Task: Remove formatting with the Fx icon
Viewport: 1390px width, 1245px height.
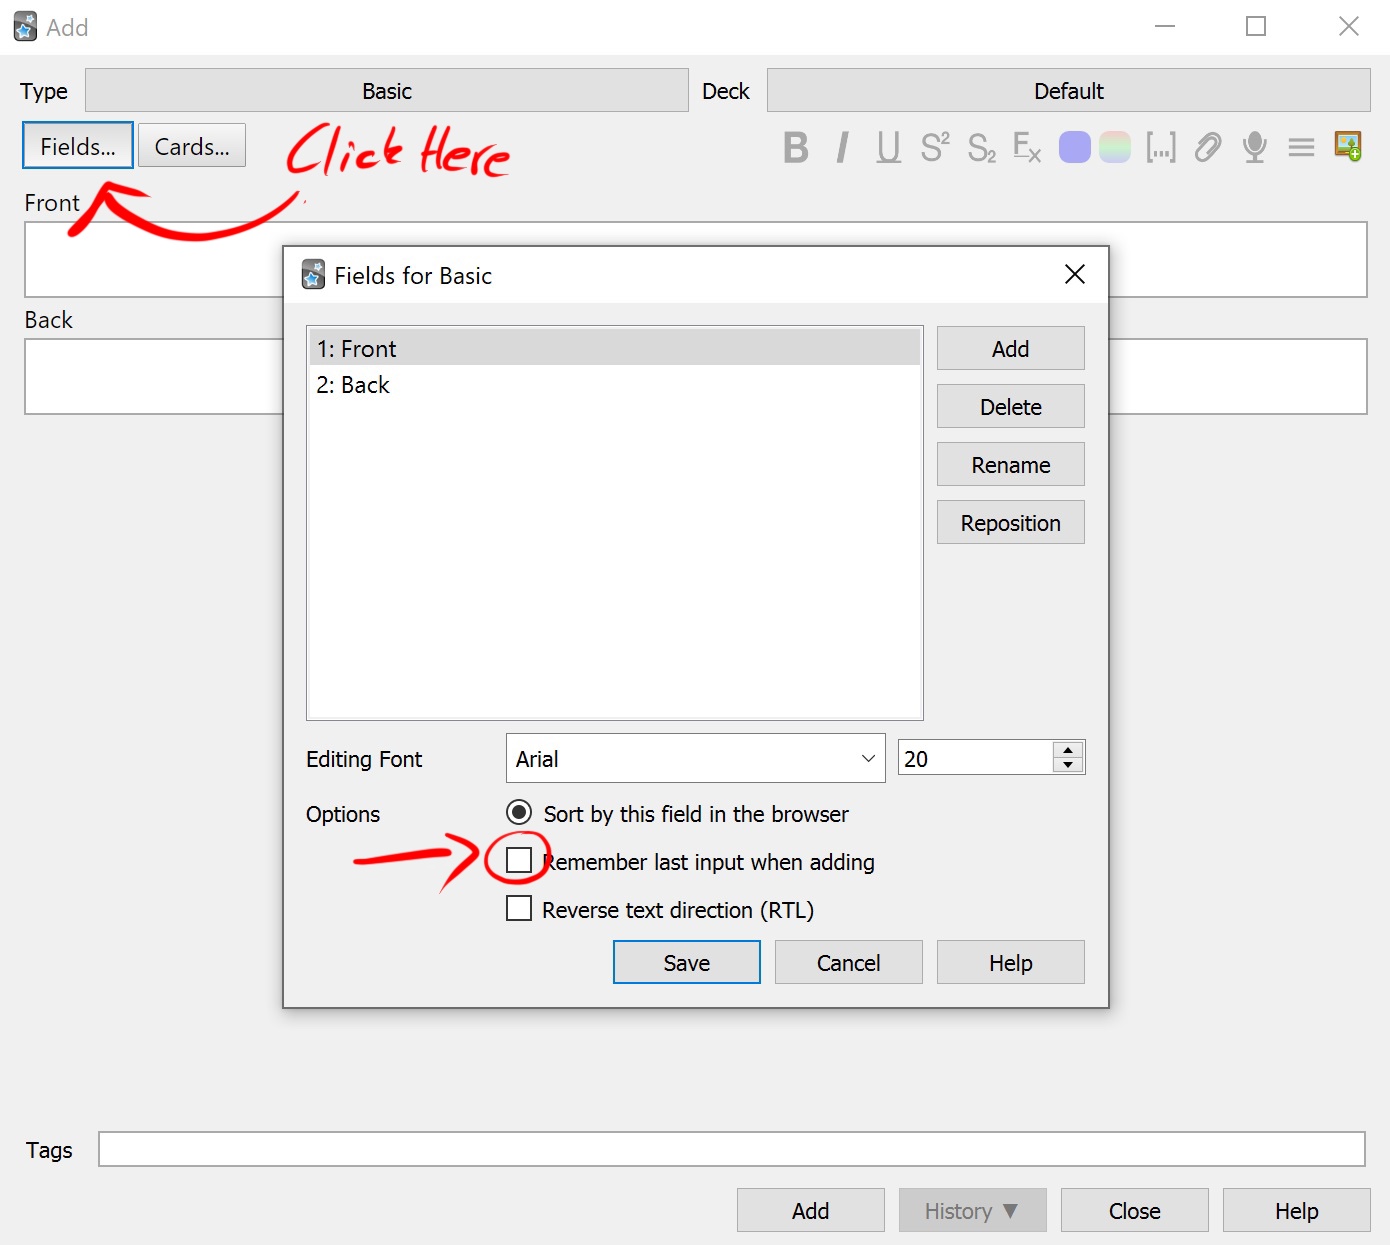Action: (x=1026, y=147)
